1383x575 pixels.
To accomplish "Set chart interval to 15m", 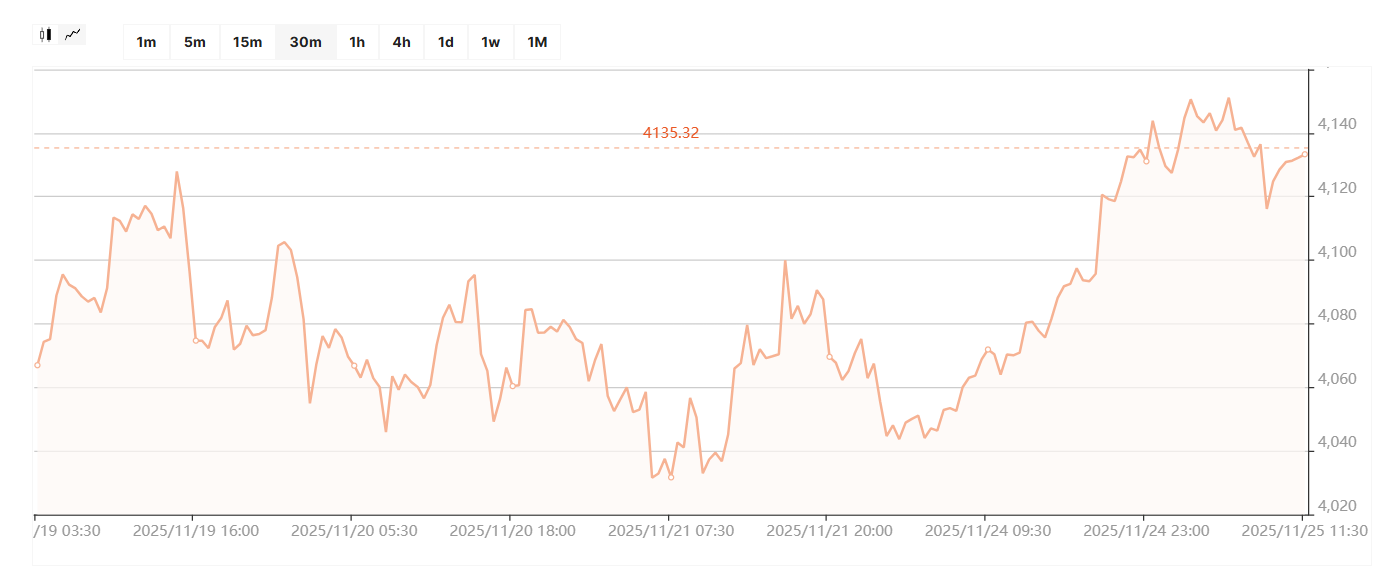I will (x=247, y=42).
